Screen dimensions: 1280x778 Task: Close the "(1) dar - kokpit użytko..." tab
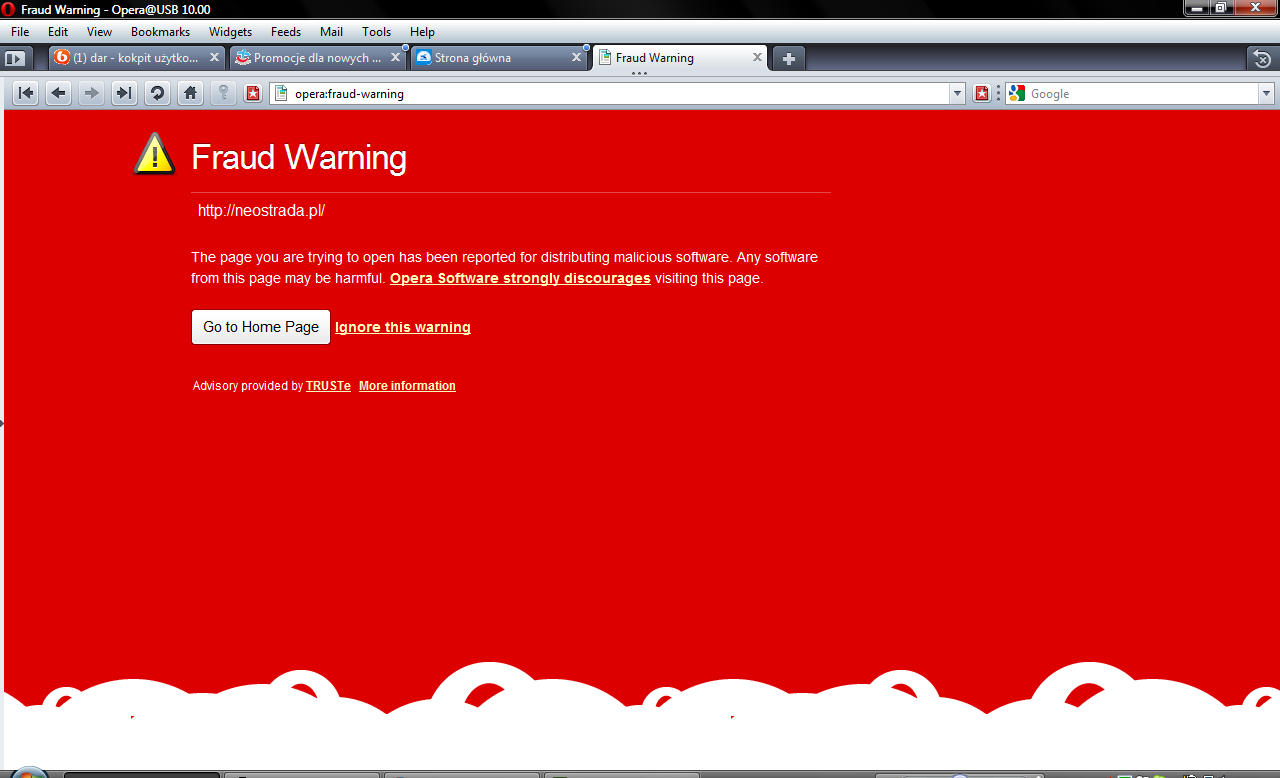click(214, 58)
